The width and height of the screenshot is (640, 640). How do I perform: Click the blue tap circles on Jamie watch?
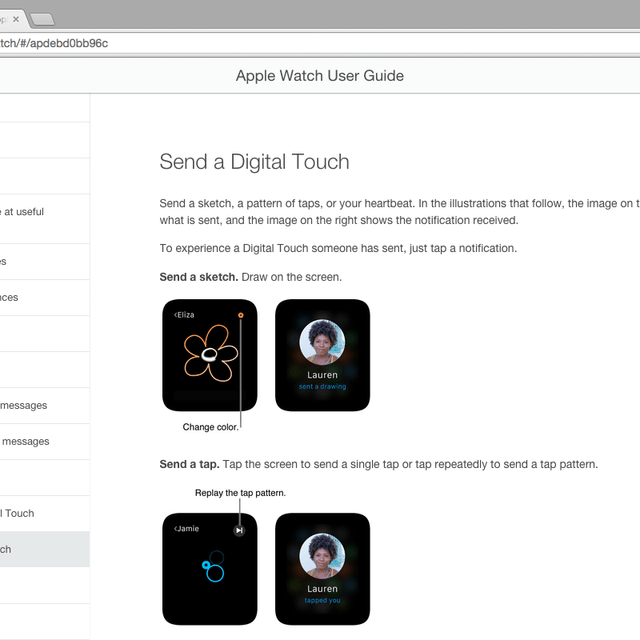[214, 566]
